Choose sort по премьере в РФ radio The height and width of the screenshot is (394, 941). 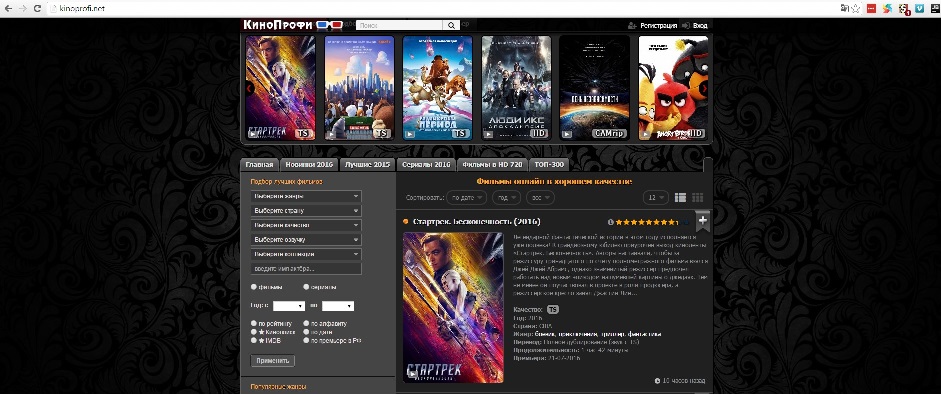point(306,340)
